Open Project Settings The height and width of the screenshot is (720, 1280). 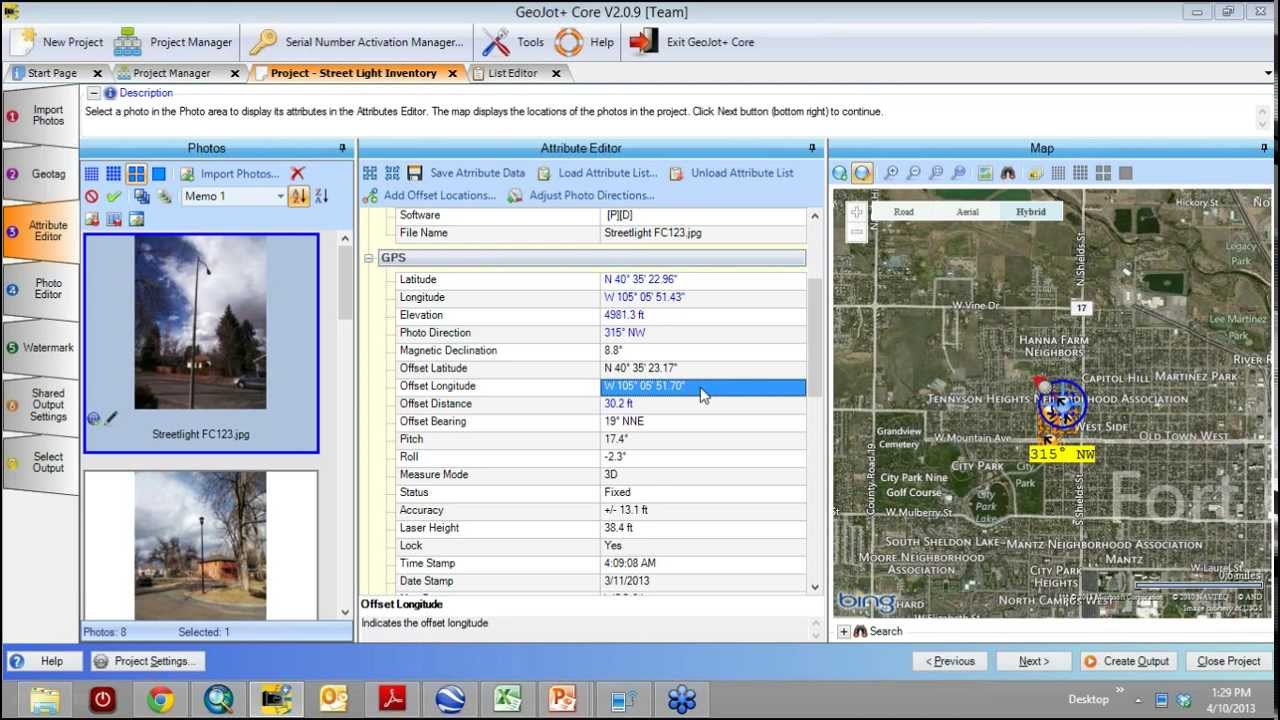pyautogui.click(x=147, y=661)
